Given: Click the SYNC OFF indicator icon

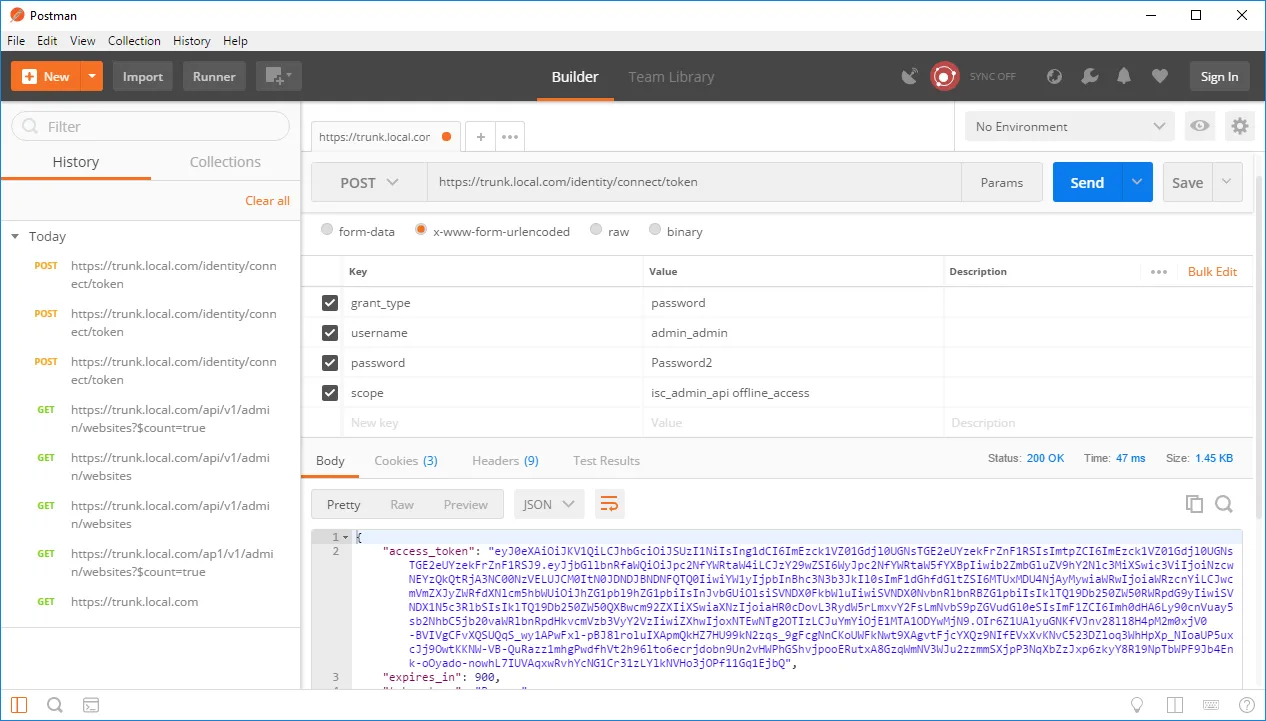Looking at the screenshot, I should [x=945, y=76].
